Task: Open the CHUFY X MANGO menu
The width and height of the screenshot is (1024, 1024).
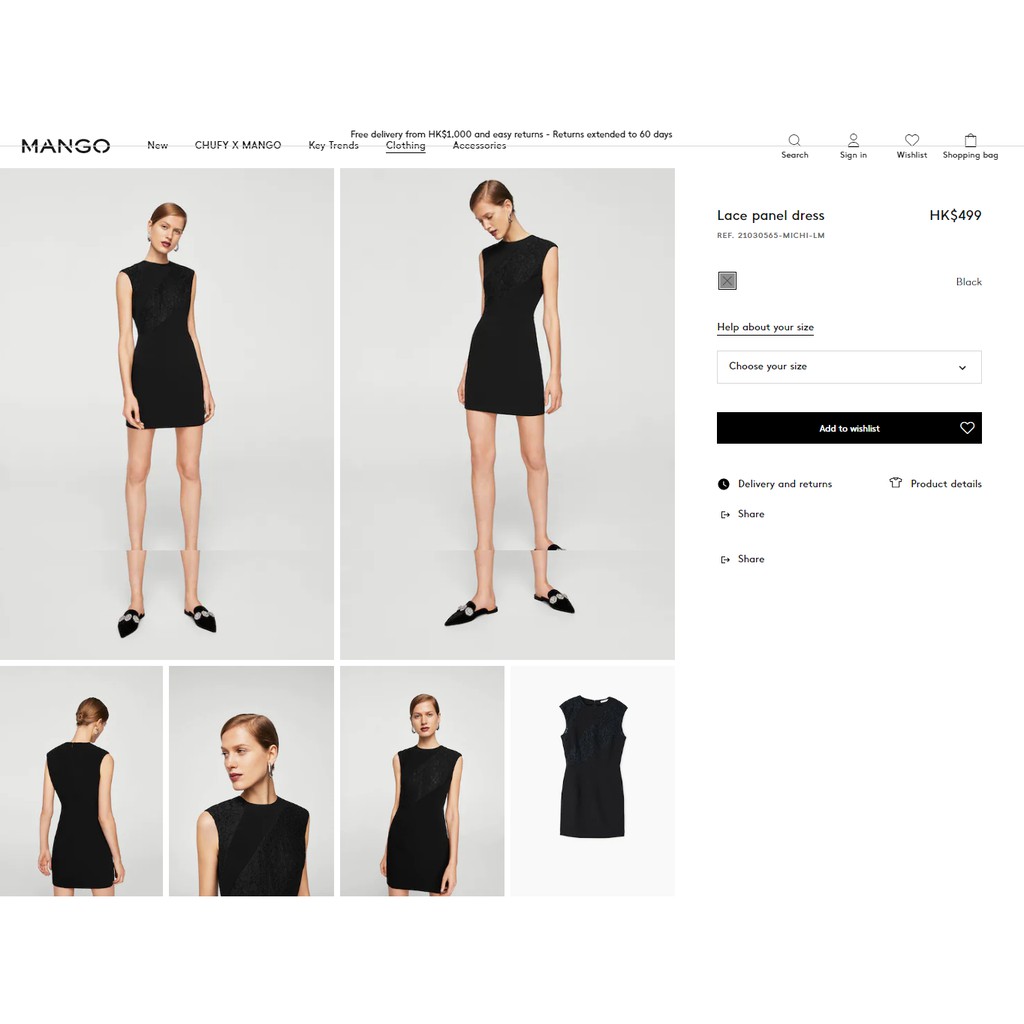Action: tap(238, 146)
